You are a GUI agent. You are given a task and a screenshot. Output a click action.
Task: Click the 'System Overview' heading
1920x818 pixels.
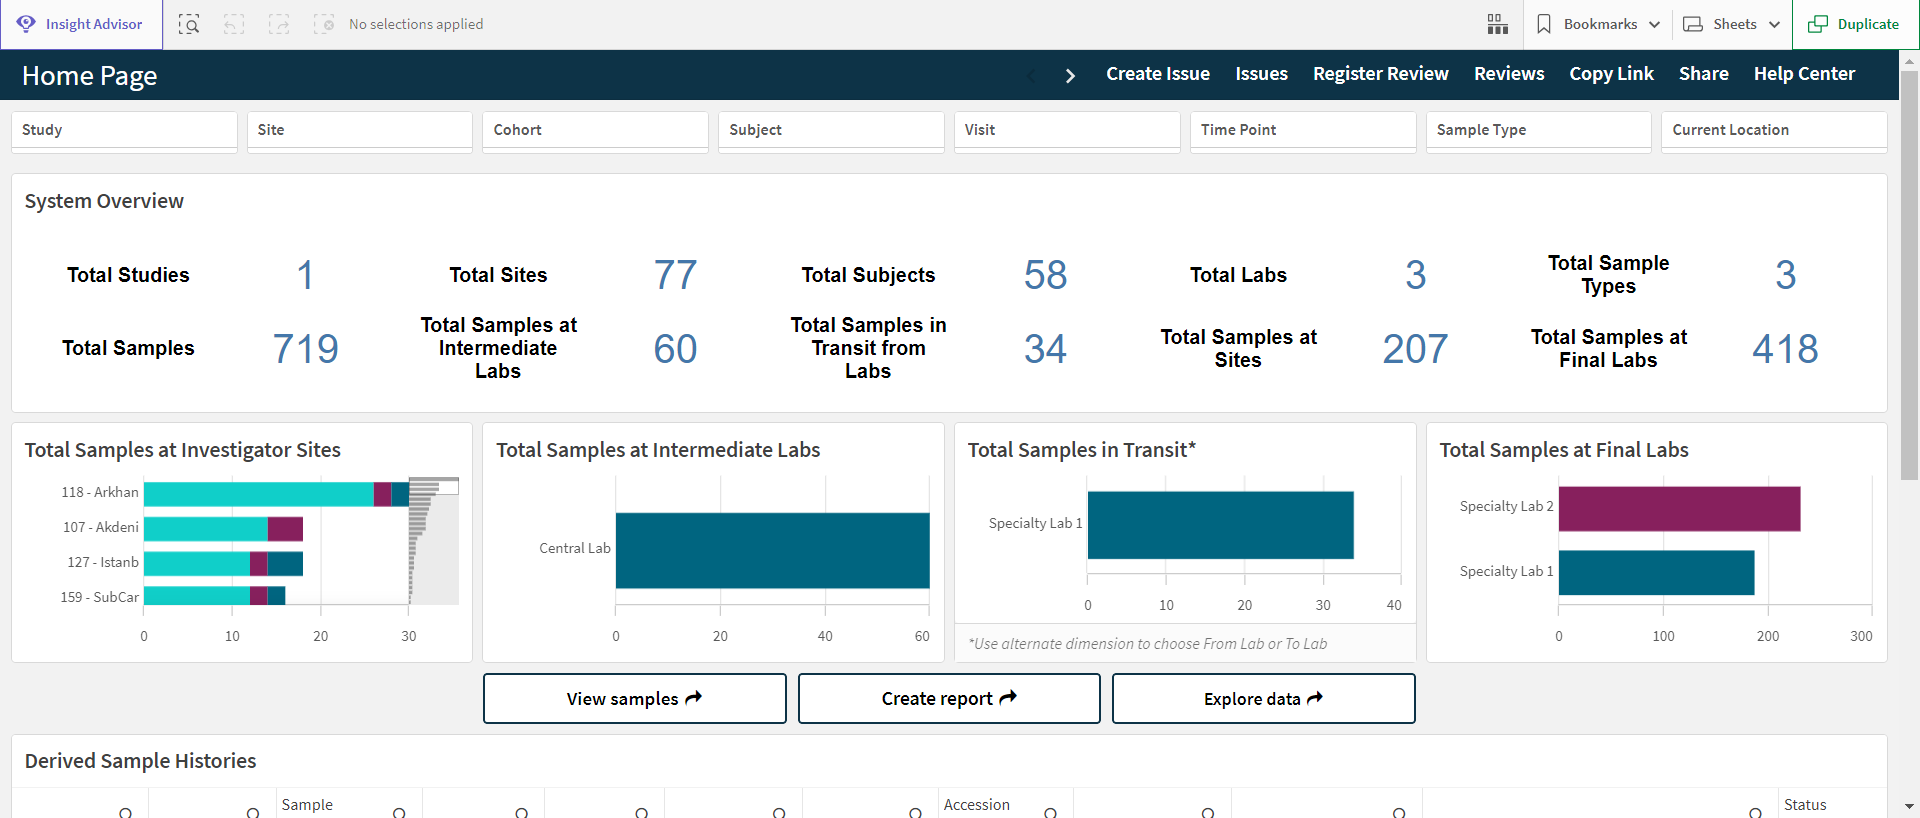tap(104, 201)
